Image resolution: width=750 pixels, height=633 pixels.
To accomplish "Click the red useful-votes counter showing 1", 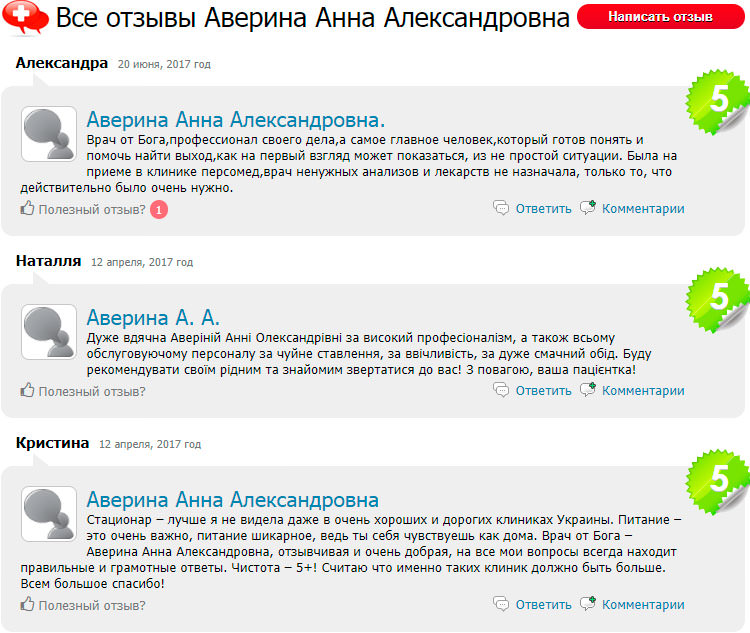I will pyautogui.click(x=159, y=210).
